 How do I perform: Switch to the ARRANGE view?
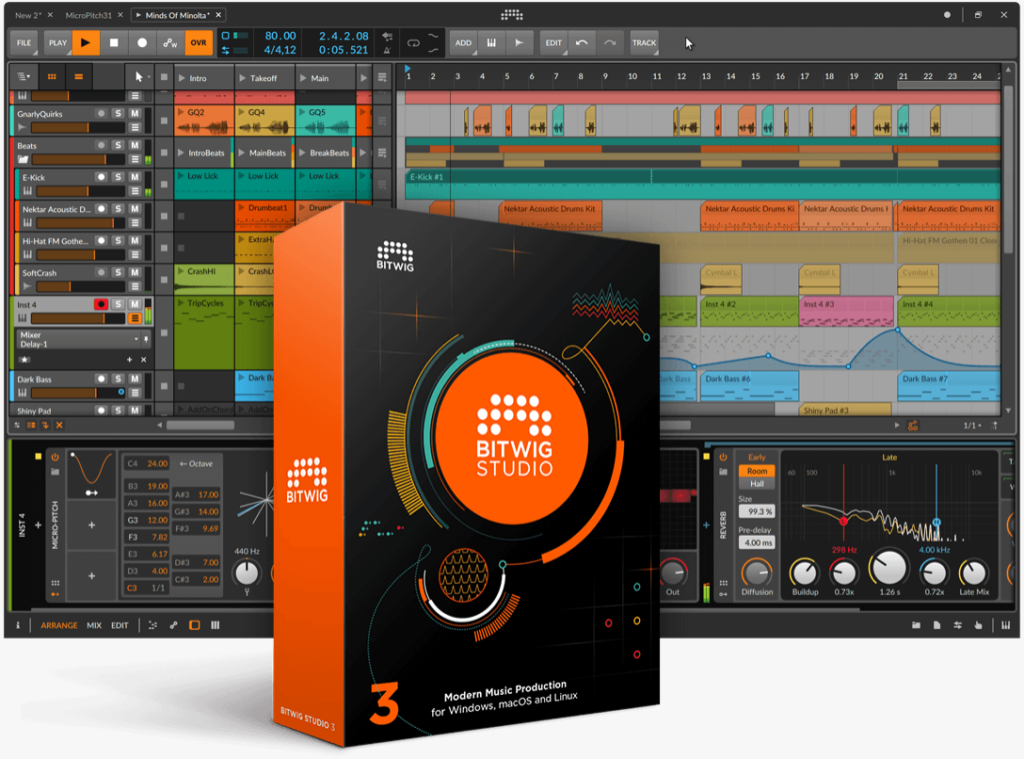click(x=59, y=626)
